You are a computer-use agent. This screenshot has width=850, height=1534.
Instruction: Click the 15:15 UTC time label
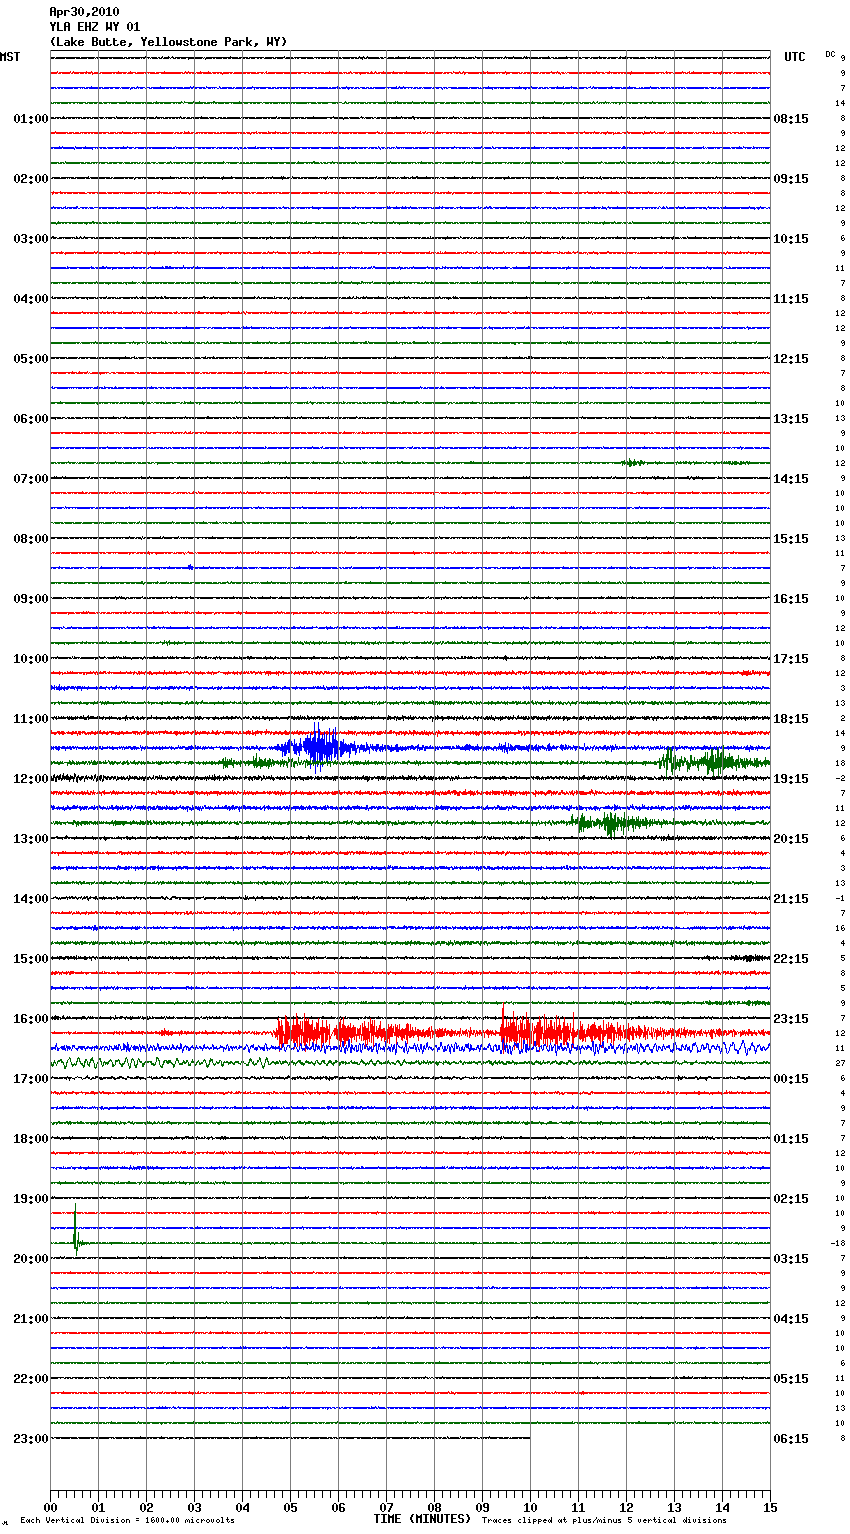tap(791, 539)
